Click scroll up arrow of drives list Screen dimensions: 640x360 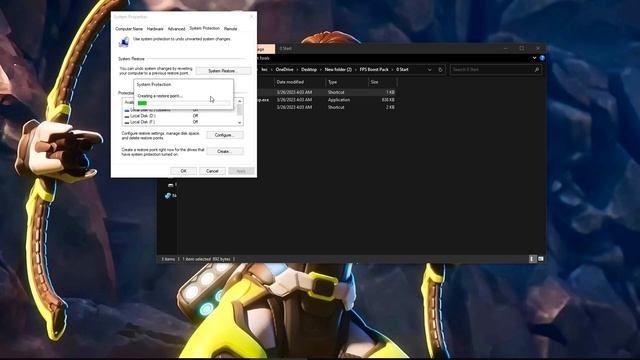pyautogui.click(x=240, y=101)
